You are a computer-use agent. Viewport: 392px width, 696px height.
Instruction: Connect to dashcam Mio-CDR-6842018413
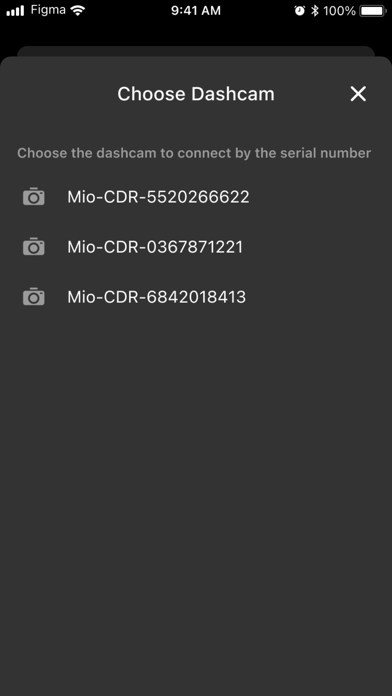(196, 297)
